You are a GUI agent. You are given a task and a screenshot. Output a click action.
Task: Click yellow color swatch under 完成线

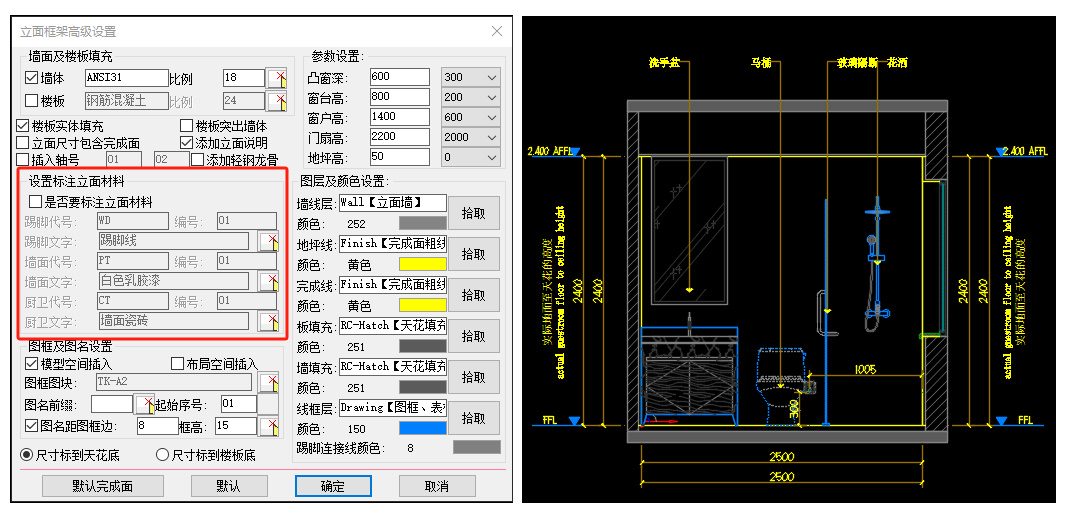tap(422, 306)
